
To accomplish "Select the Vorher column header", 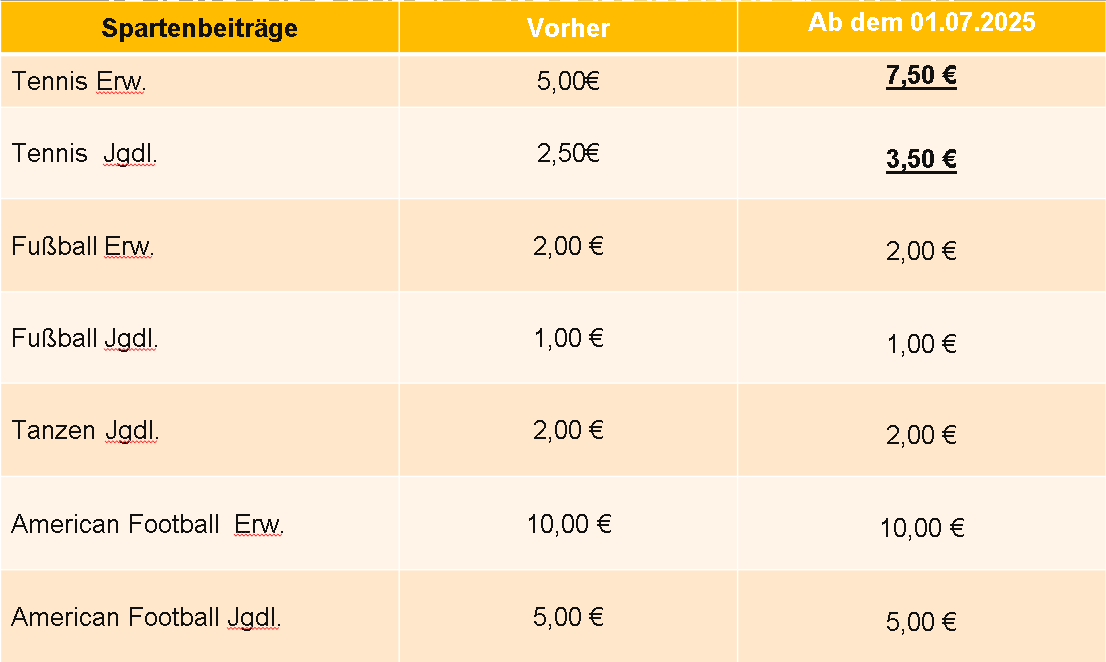I will tap(568, 28).
